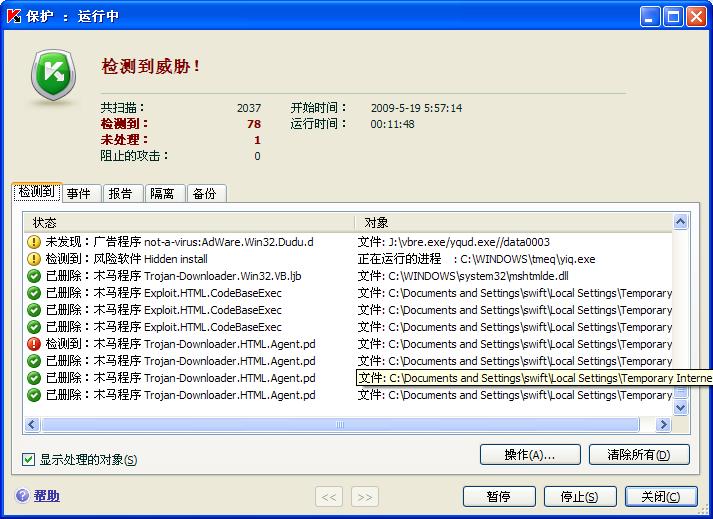
Task: Maximize the 保护 window
Action: pyautogui.click(x=673, y=17)
